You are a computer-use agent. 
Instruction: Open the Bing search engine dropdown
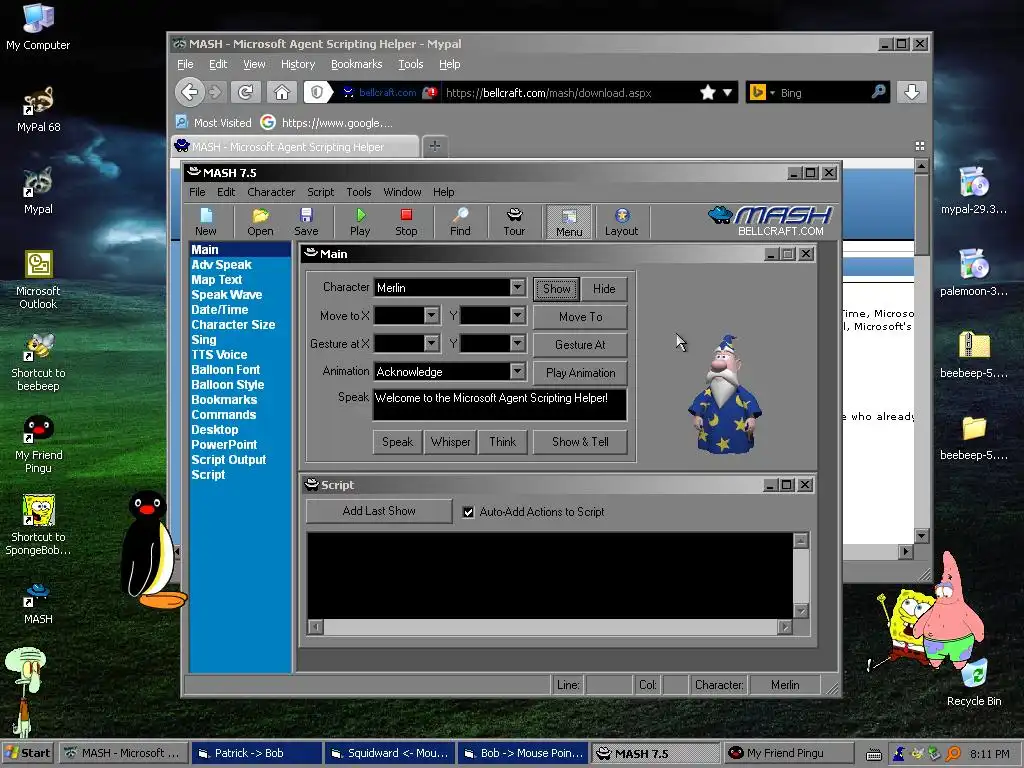pyautogui.click(x=773, y=93)
